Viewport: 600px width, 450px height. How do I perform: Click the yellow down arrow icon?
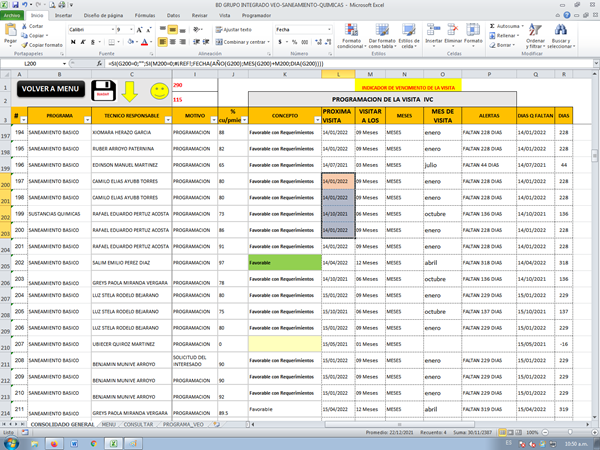tap(130, 91)
